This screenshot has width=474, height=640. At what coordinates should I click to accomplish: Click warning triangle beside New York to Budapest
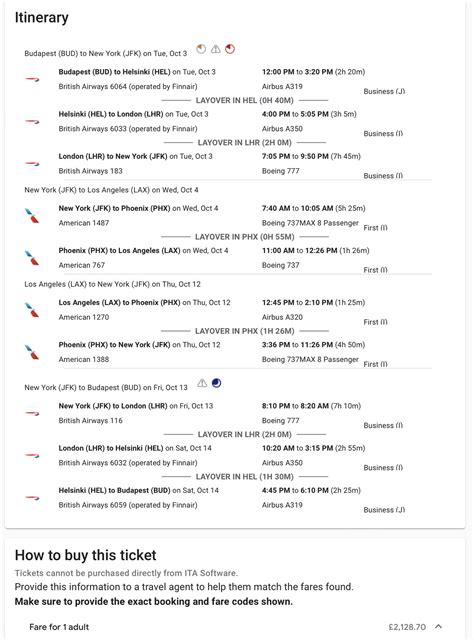click(202, 383)
